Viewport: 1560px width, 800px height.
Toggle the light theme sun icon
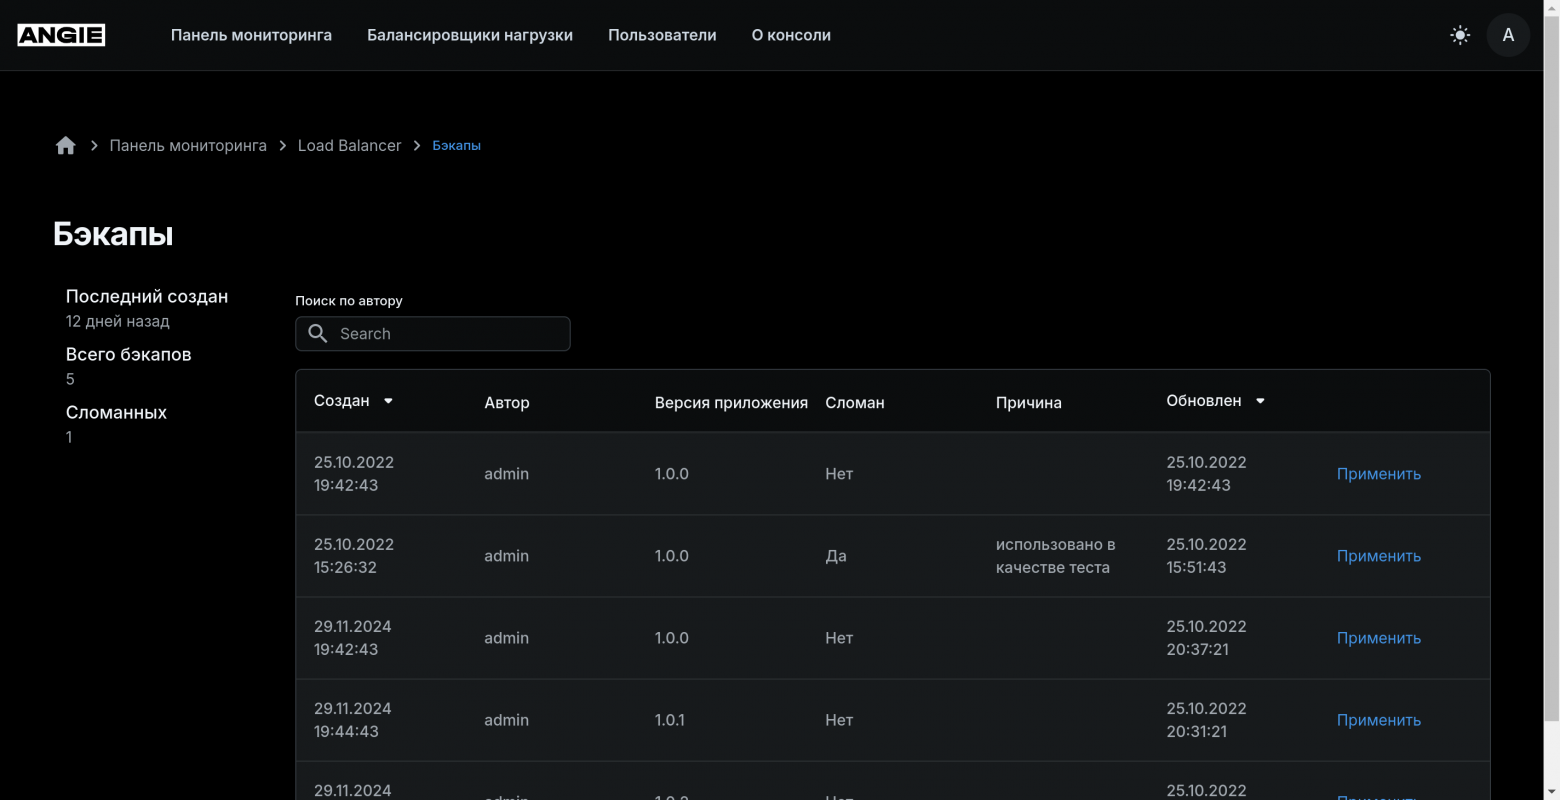click(1460, 35)
